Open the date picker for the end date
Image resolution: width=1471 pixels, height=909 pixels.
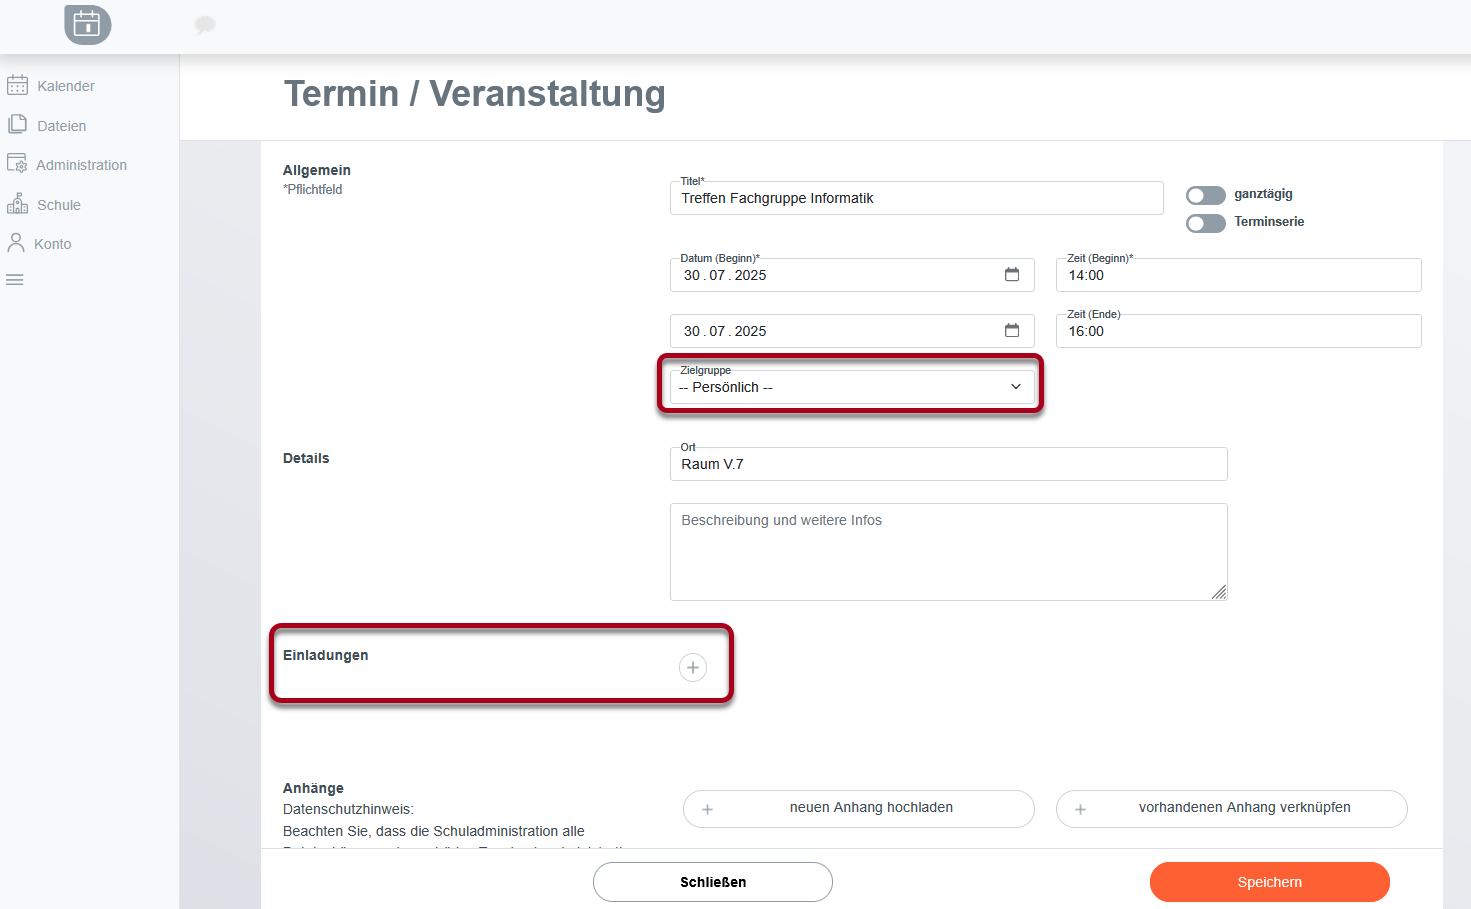1012,330
